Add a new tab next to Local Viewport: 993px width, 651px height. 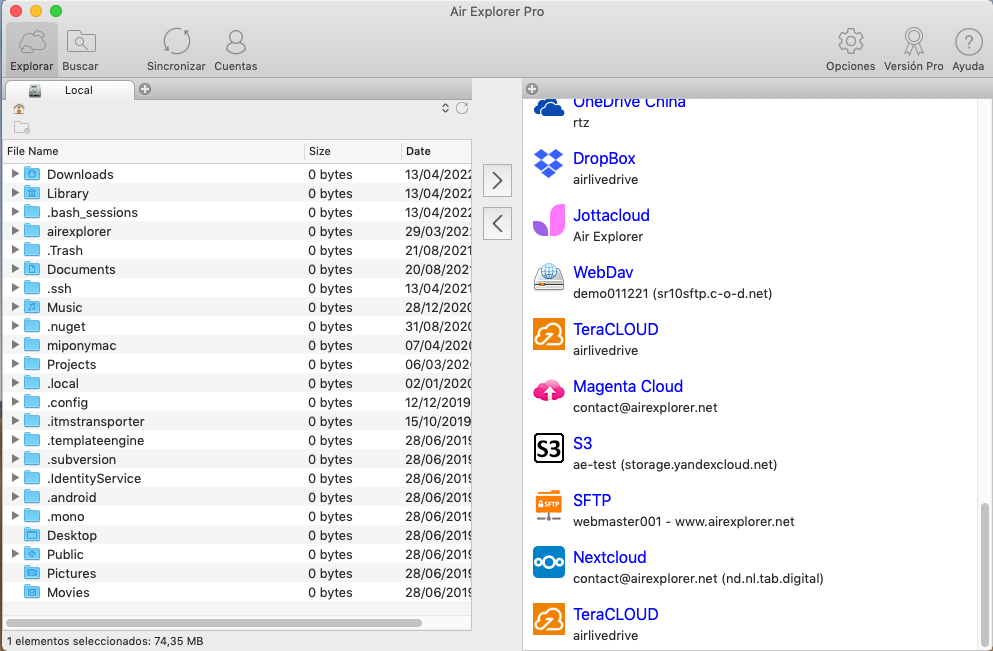pos(145,89)
